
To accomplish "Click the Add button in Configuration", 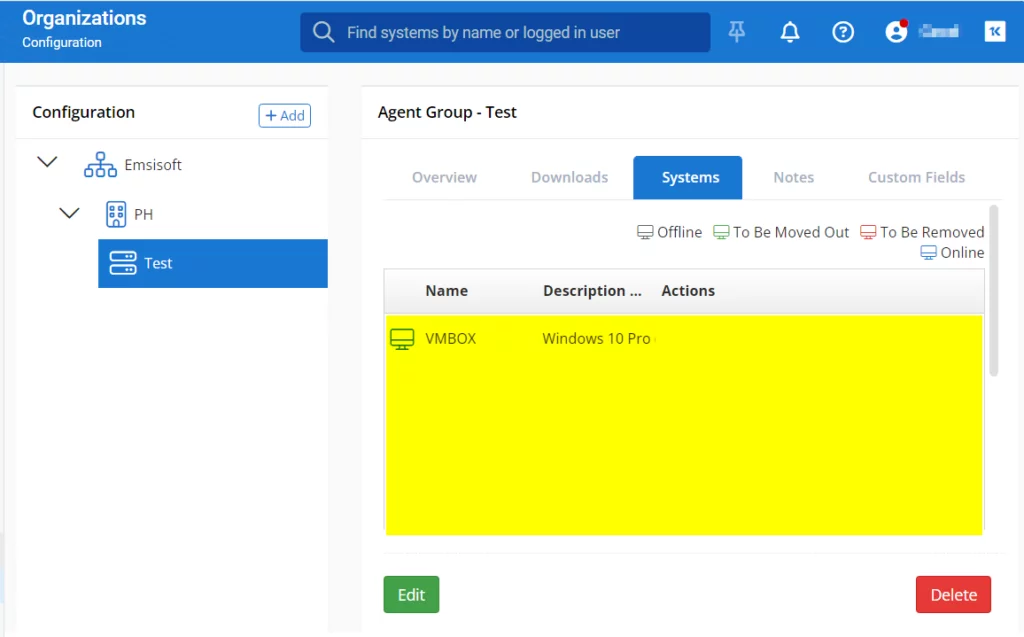I will click(x=284, y=116).
